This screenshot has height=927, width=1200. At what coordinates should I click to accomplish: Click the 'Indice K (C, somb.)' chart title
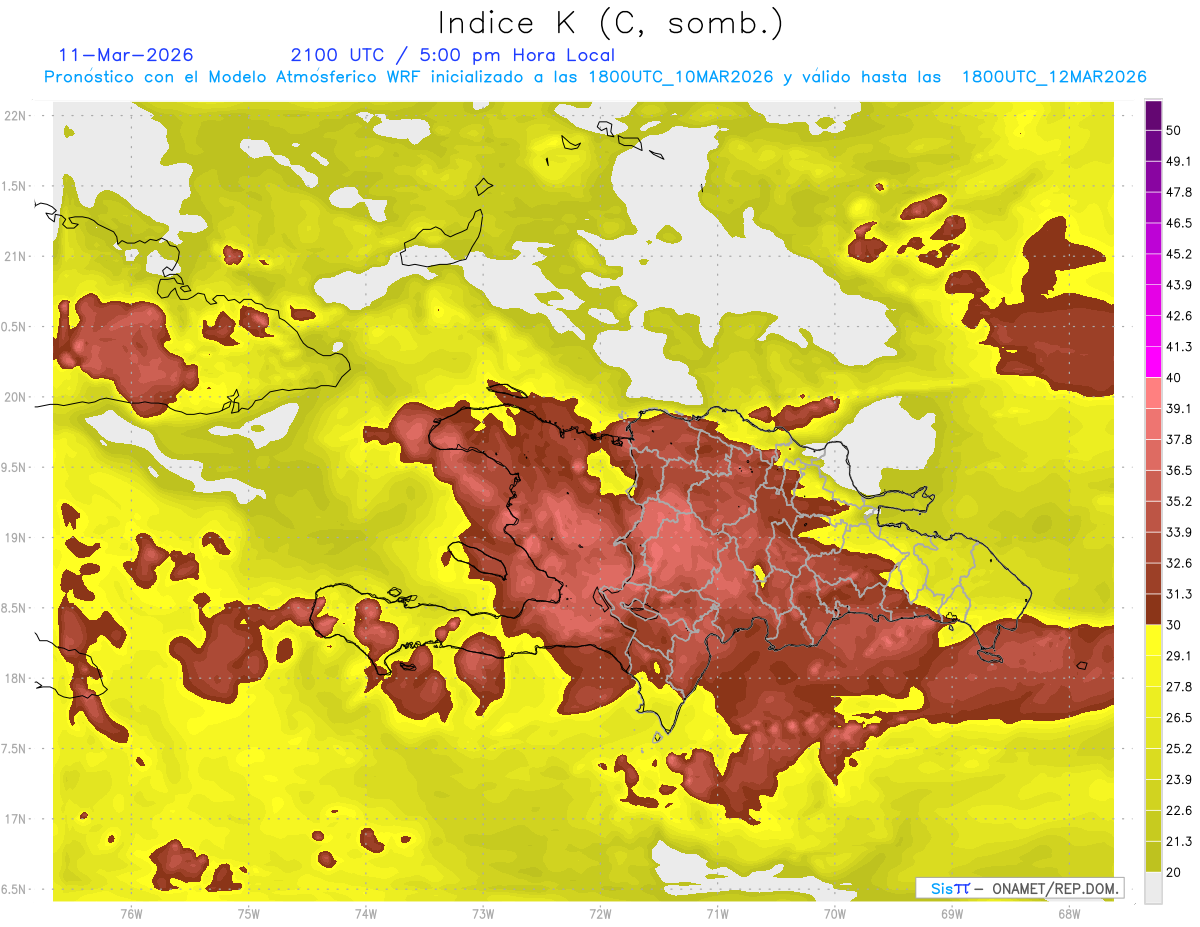[x=610, y=23]
